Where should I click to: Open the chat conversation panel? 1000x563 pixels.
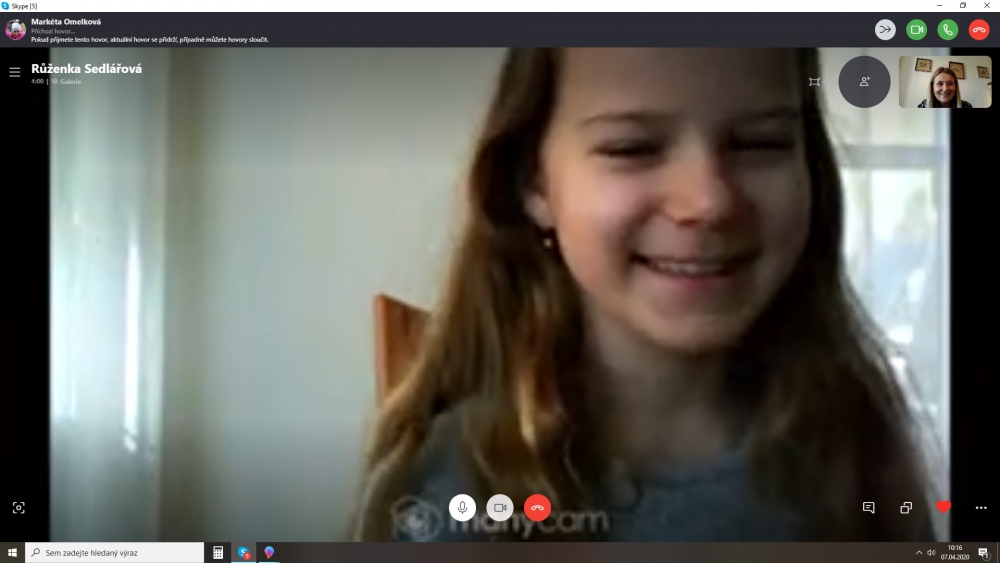click(x=869, y=508)
